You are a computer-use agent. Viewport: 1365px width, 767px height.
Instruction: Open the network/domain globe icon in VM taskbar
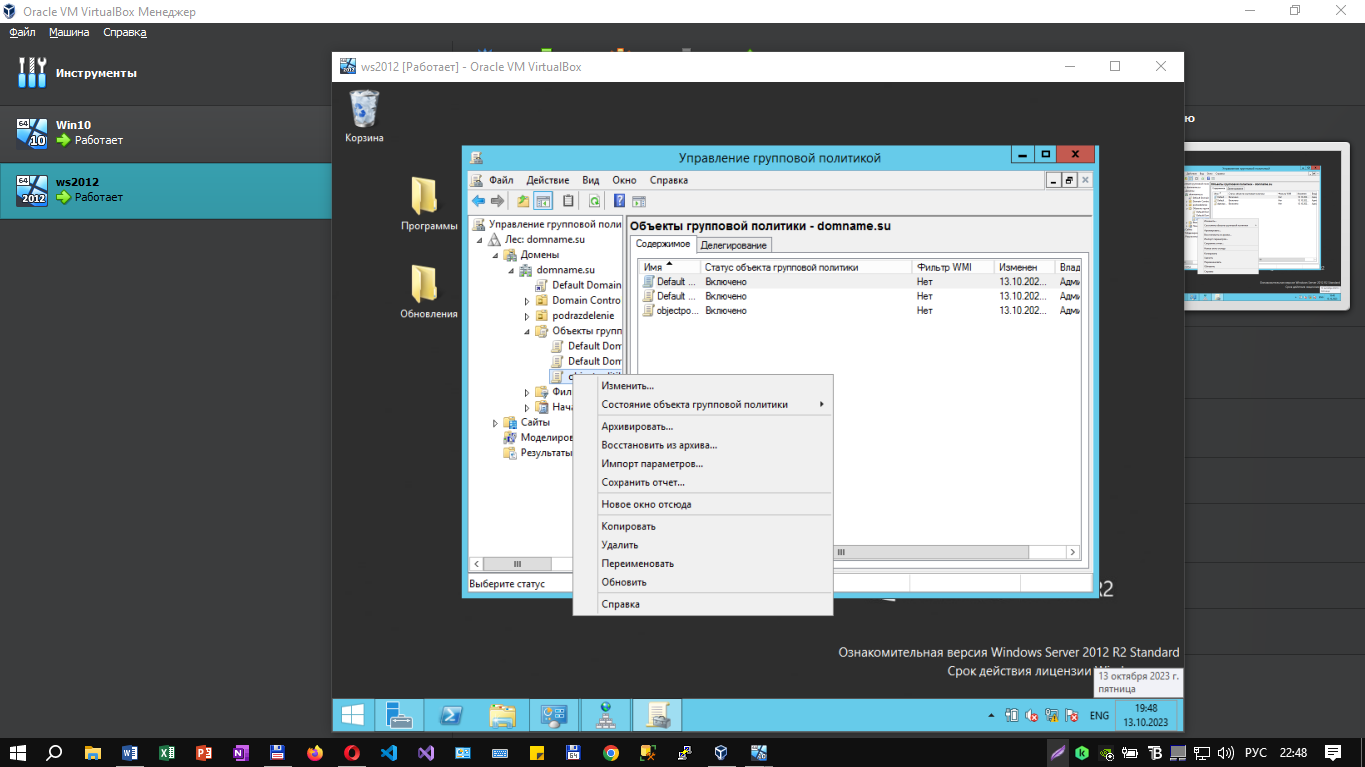pyautogui.click(x=605, y=715)
